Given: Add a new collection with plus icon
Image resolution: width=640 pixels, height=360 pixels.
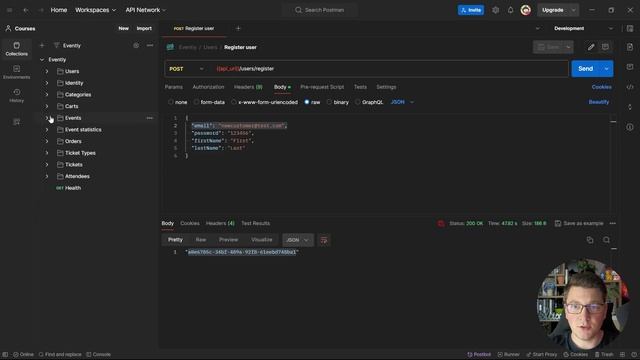Looking at the screenshot, I should coord(42,45).
